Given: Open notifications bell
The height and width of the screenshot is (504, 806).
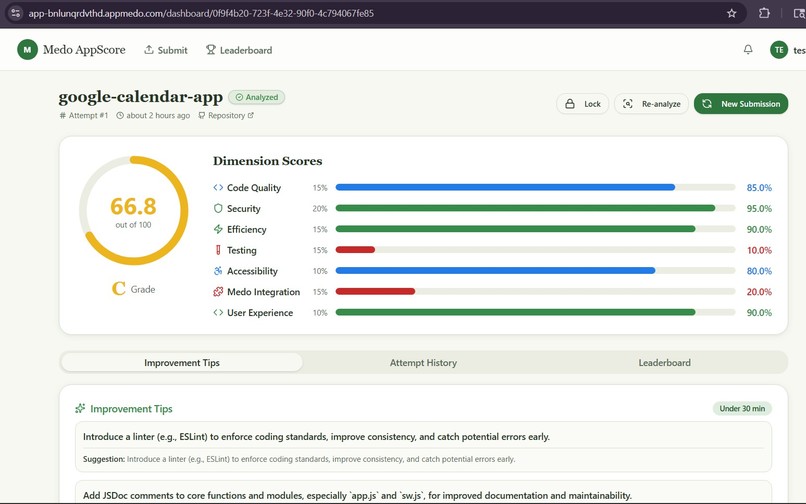Looking at the screenshot, I should (x=748, y=49).
